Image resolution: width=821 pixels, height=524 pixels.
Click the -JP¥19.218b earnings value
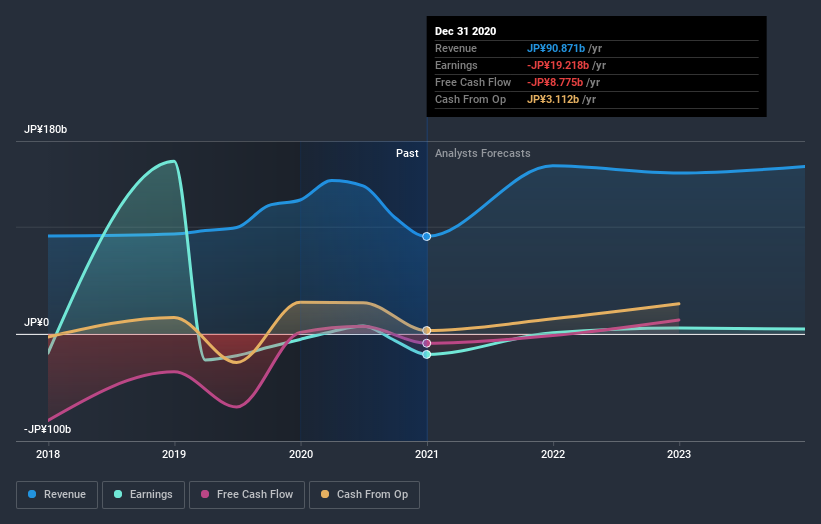[558, 65]
